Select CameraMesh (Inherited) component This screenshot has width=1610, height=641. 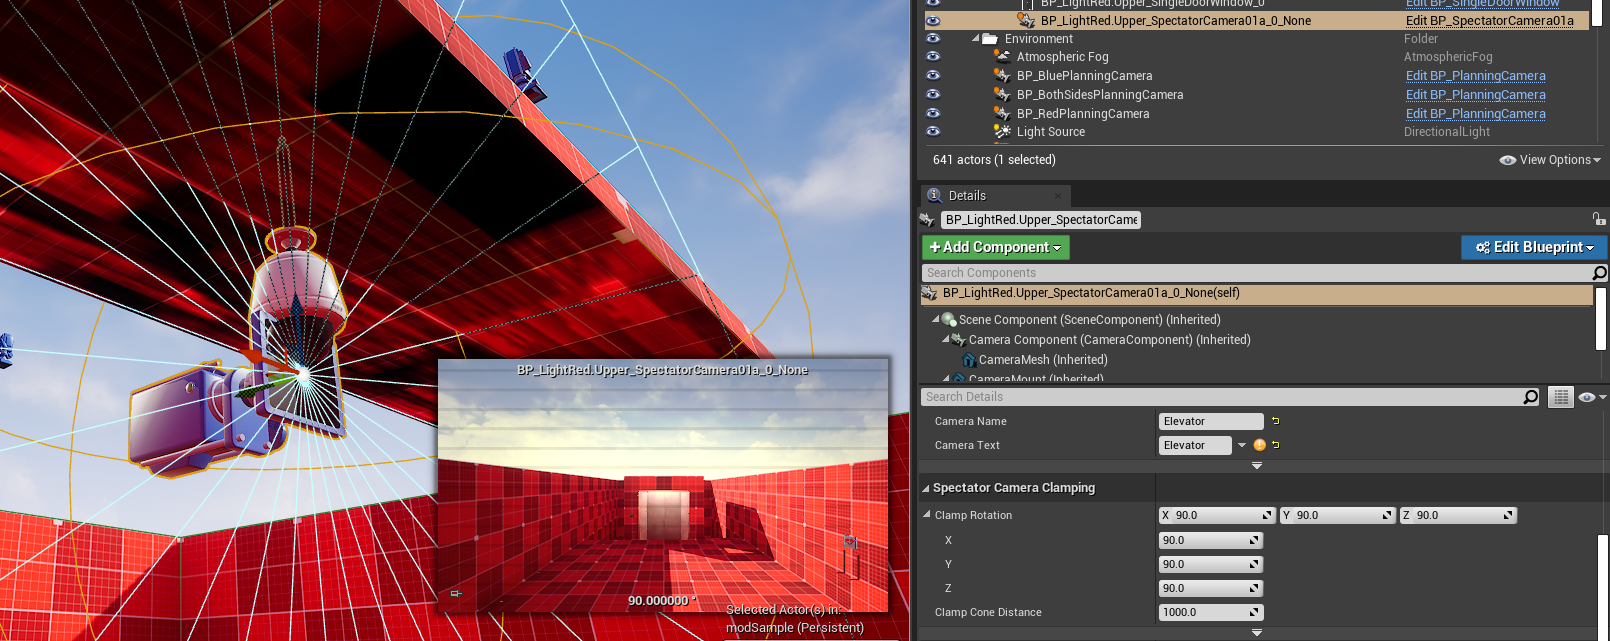coord(1043,360)
